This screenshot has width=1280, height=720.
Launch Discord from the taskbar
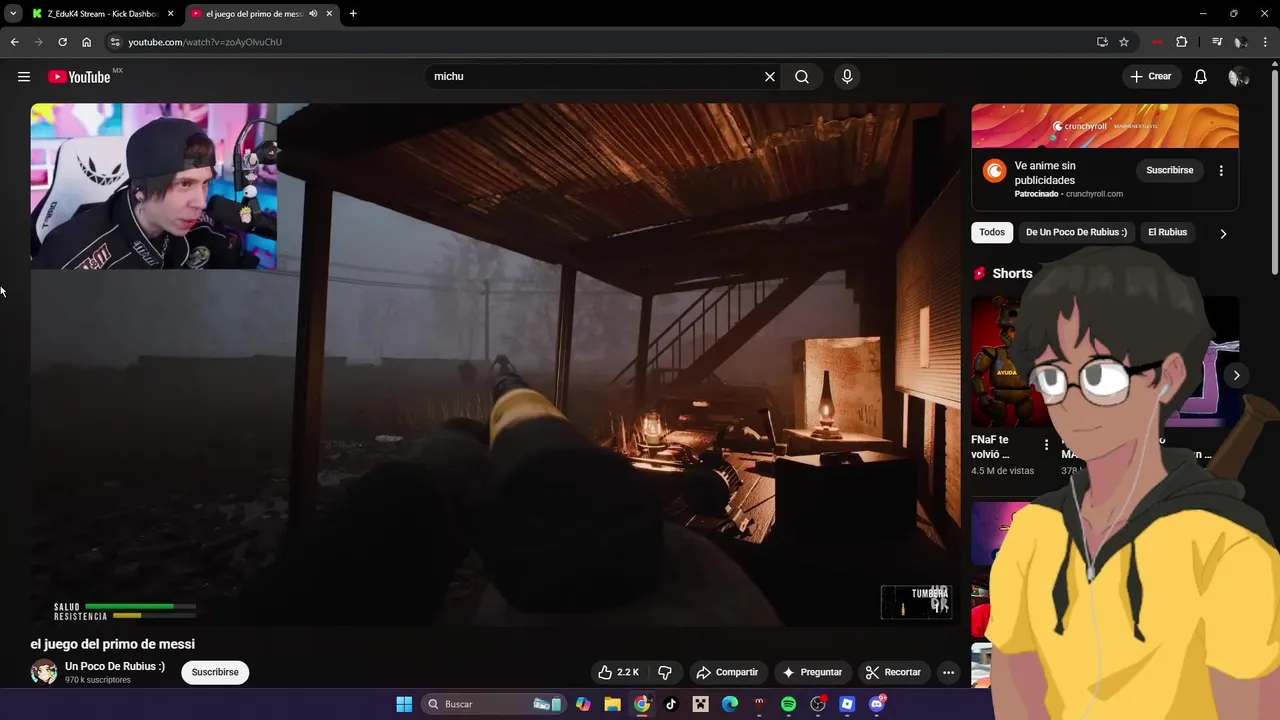click(877, 704)
